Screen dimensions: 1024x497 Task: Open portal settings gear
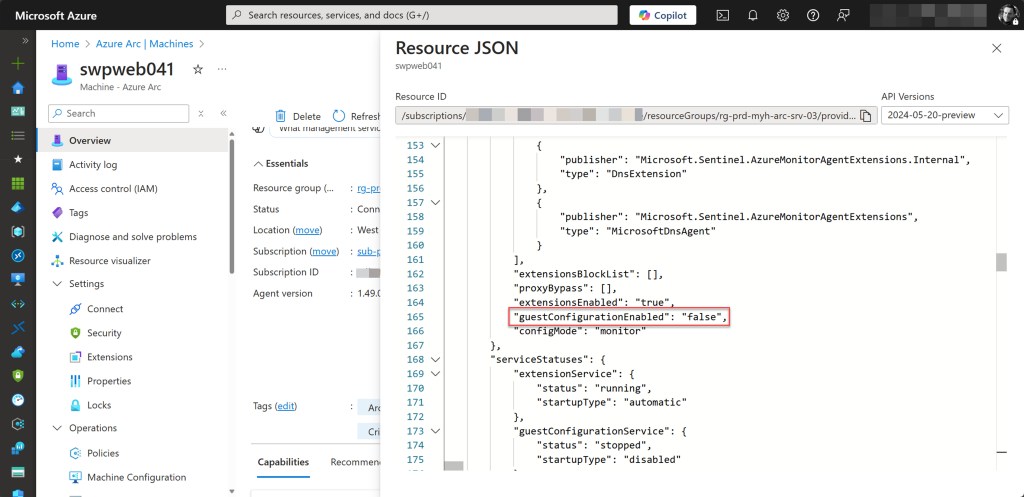pos(783,15)
